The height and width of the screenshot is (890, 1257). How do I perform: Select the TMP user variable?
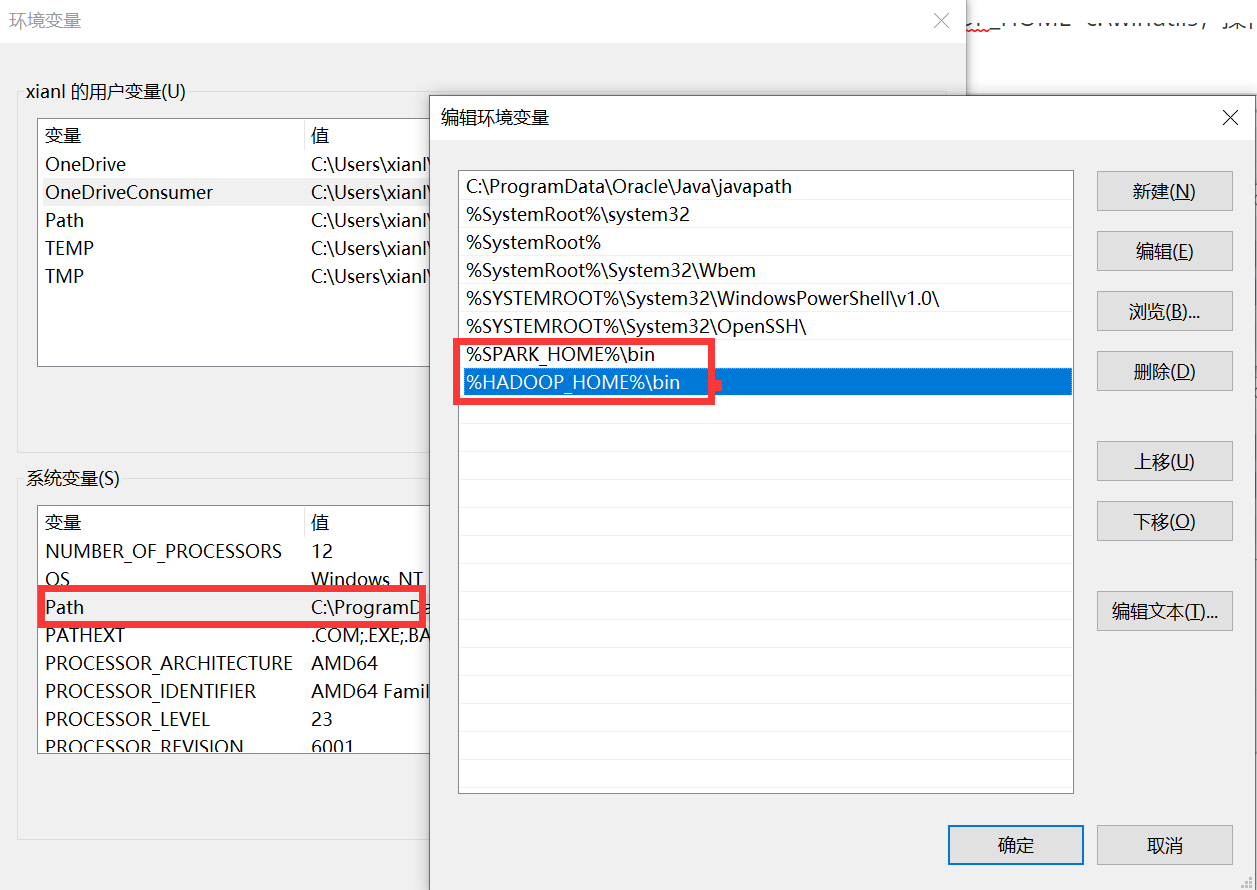click(233, 276)
